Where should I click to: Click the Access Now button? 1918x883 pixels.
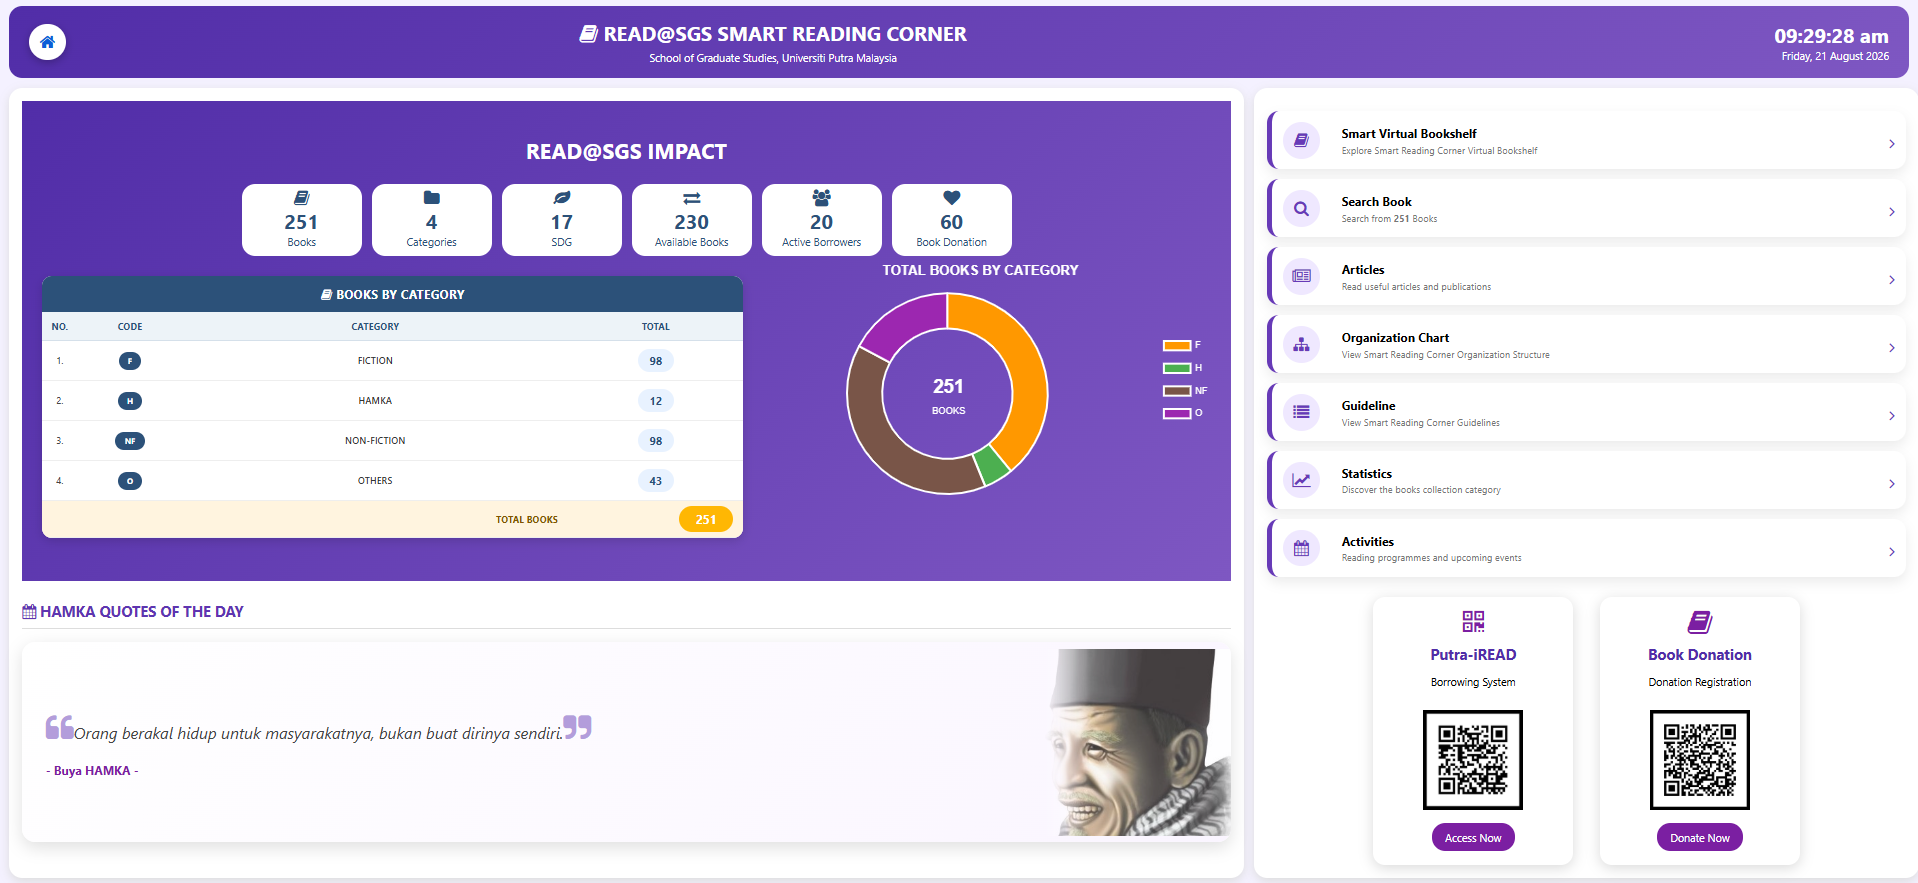click(1473, 838)
